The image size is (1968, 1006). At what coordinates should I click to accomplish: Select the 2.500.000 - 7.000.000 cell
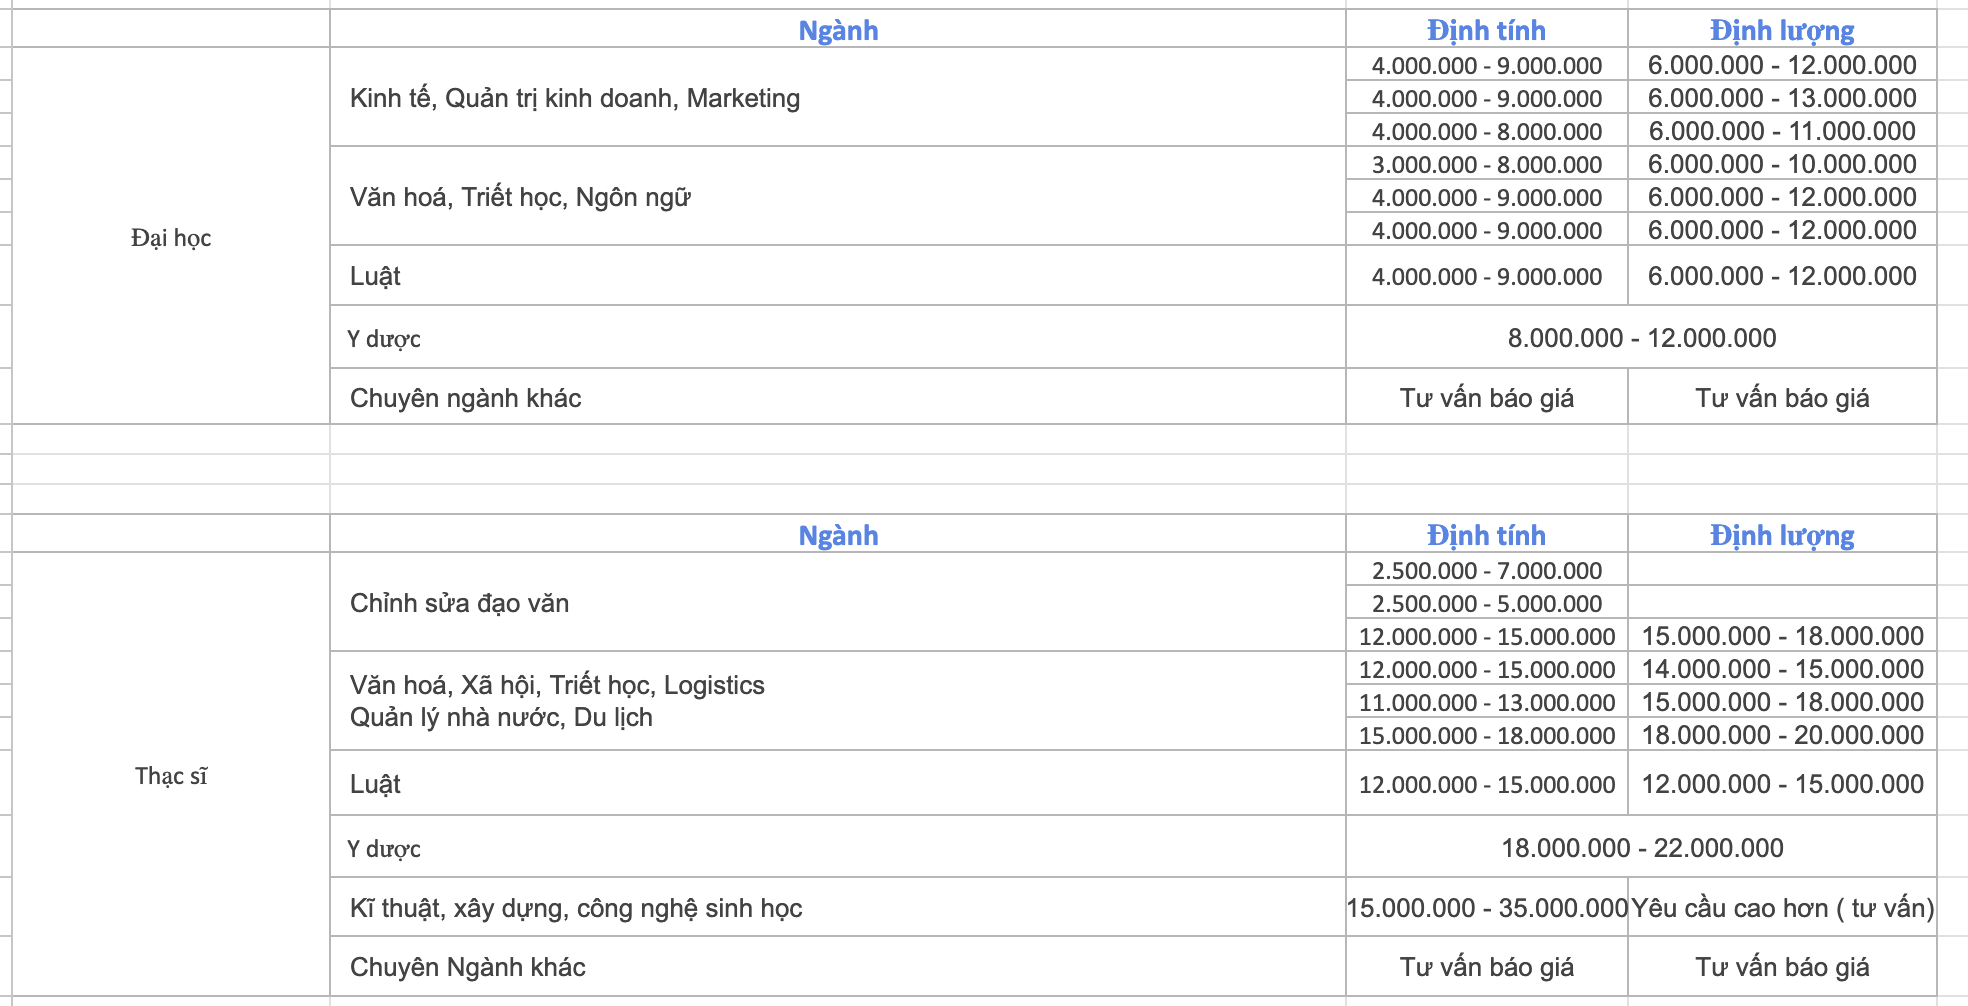click(x=1486, y=570)
